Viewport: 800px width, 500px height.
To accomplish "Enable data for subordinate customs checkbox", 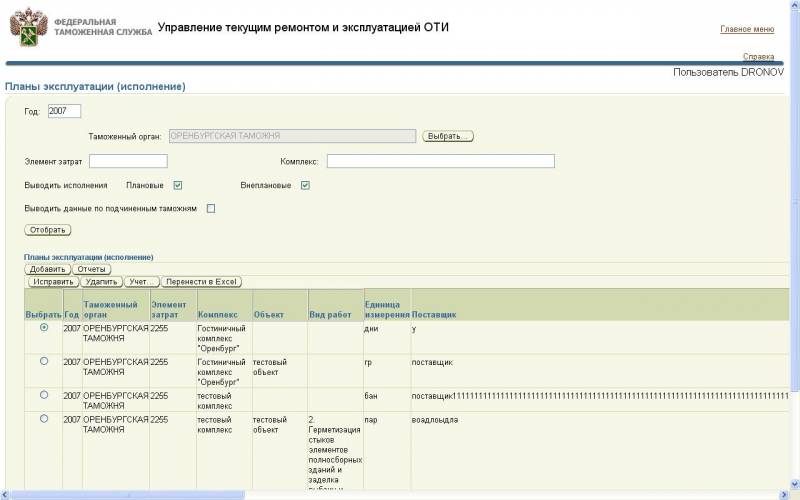I will click(x=211, y=209).
